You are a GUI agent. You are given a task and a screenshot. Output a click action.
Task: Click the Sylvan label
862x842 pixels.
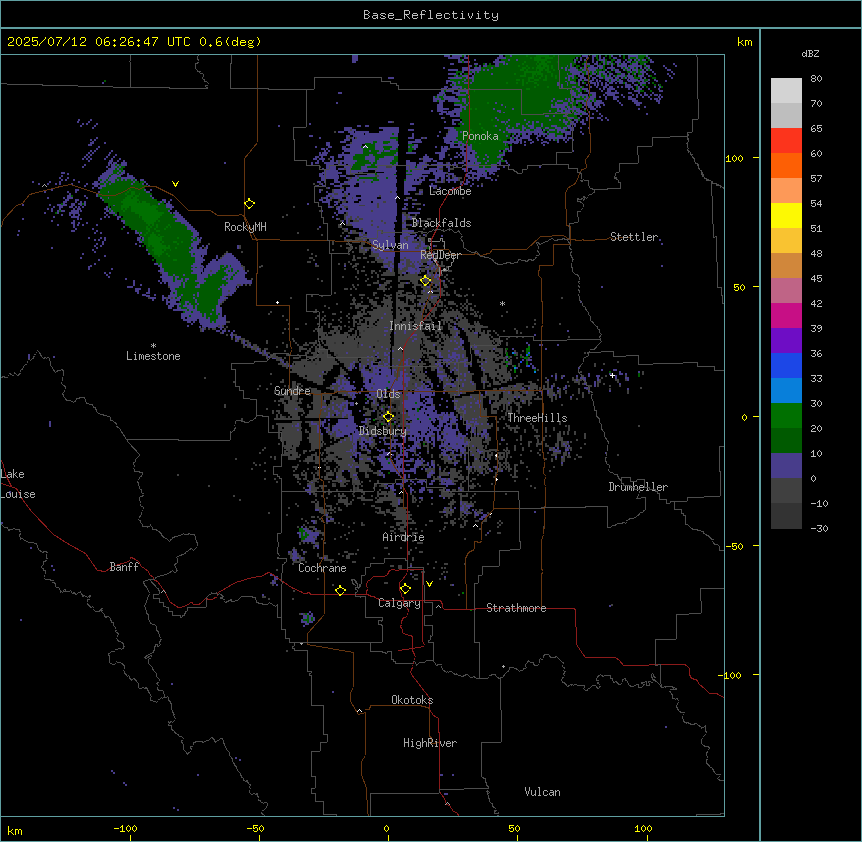[390, 245]
